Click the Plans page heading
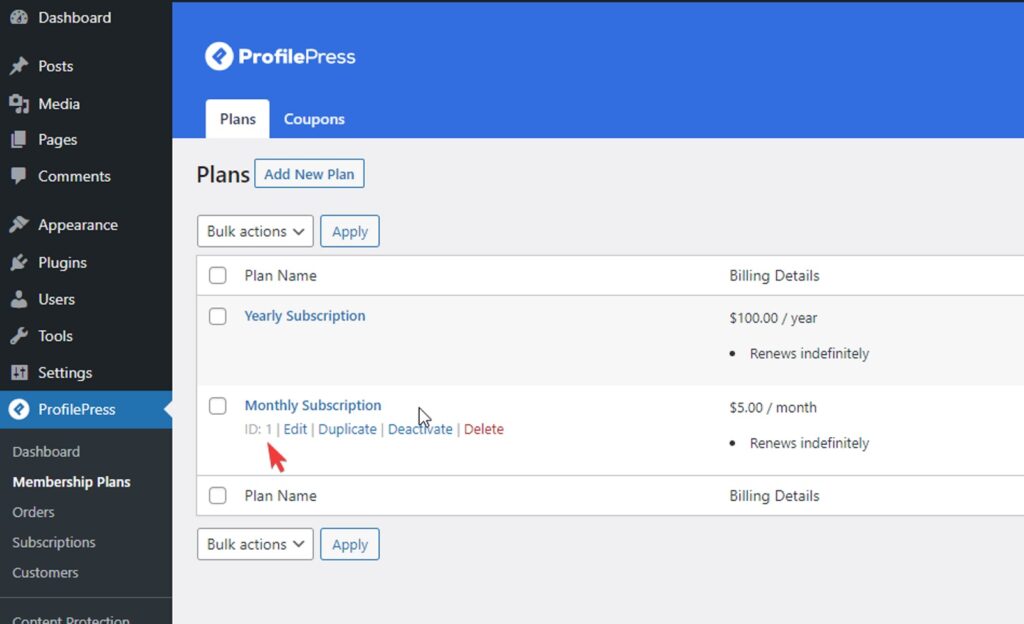 point(223,174)
